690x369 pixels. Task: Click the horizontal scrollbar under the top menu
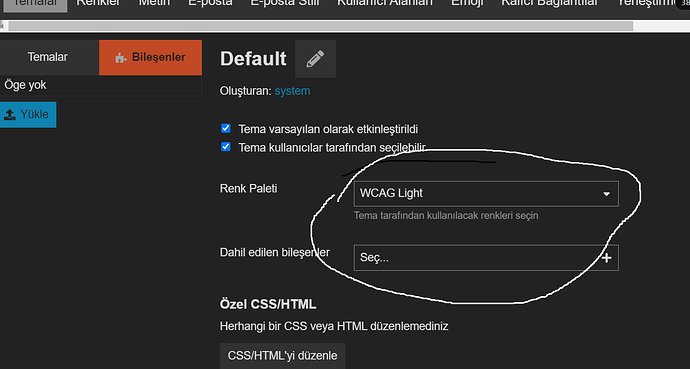coord(320,26)
